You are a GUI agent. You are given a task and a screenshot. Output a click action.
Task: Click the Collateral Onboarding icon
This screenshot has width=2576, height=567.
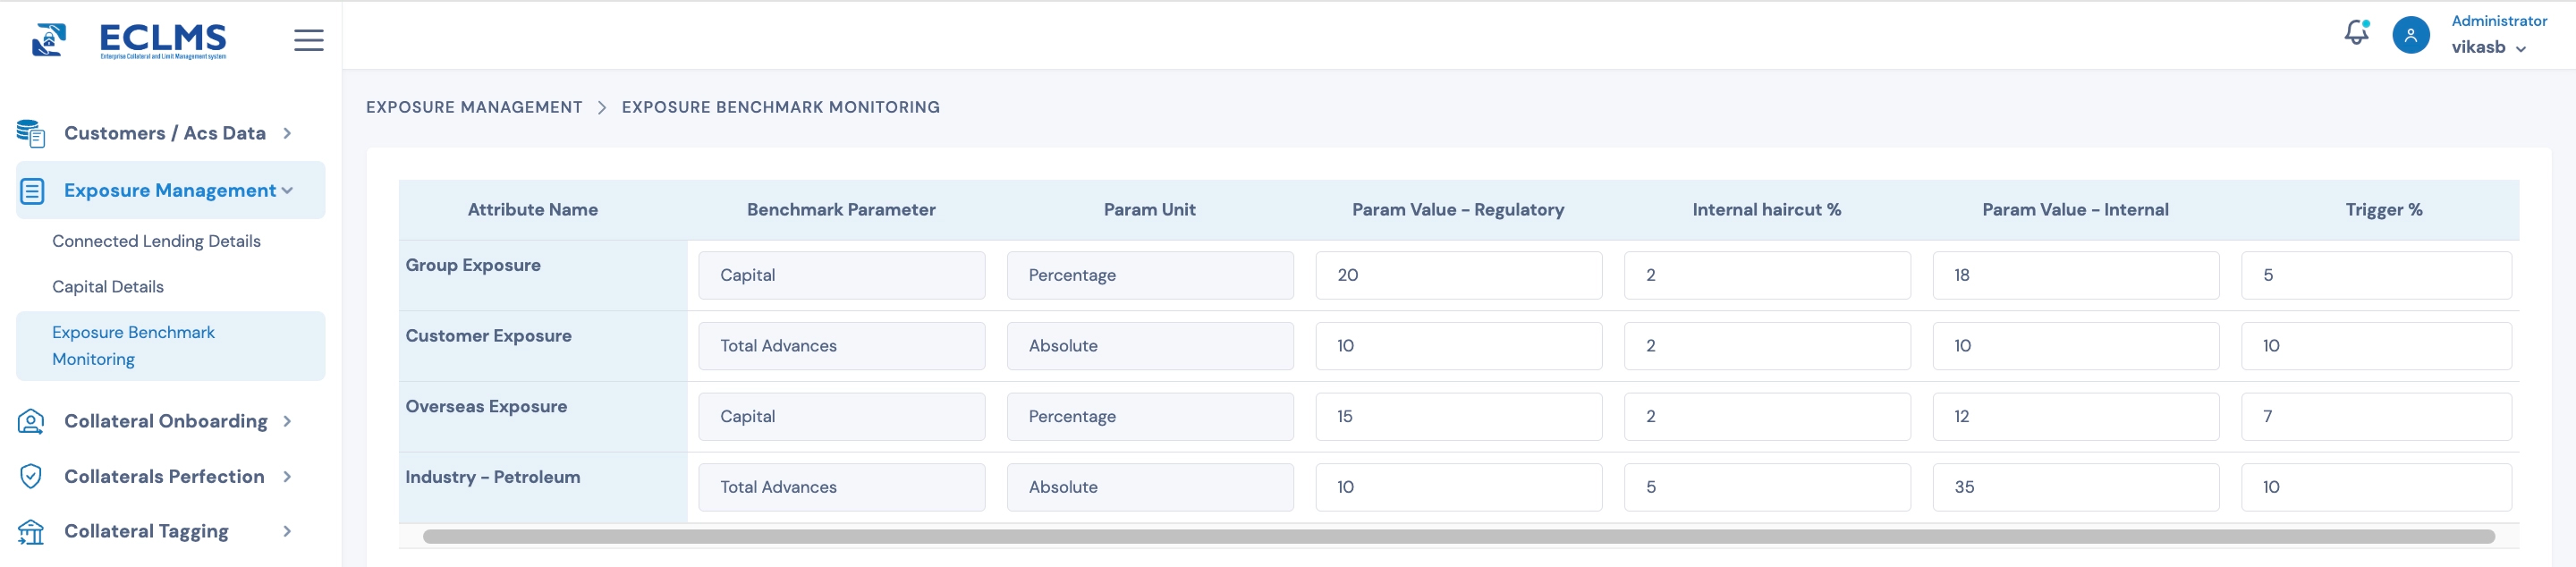[x=31, y=421]
